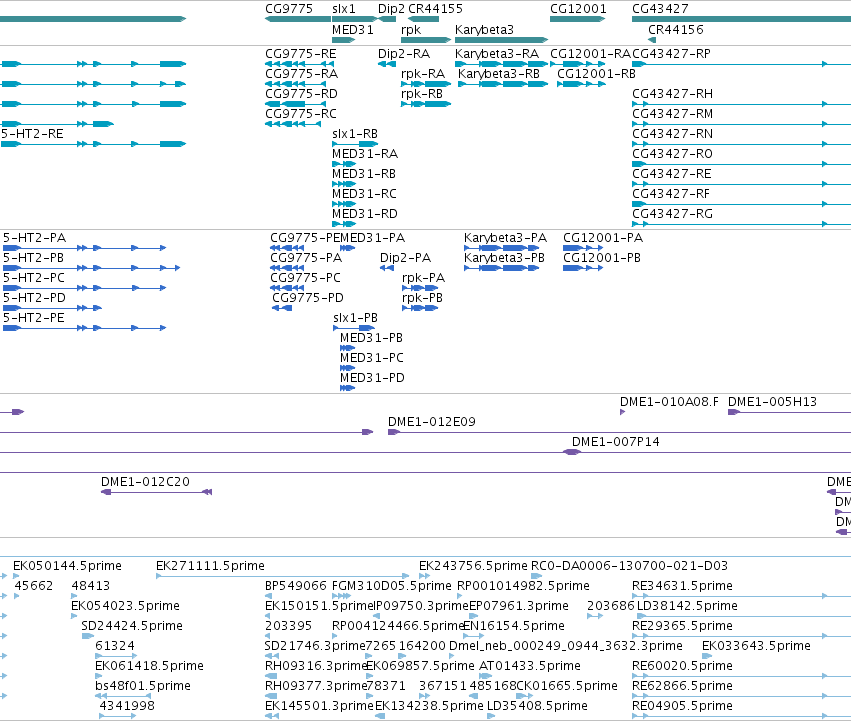Viewport: 851px width, 721px height.
Task: Select BAC clone DME1-012C20
Action: point(145,482)
